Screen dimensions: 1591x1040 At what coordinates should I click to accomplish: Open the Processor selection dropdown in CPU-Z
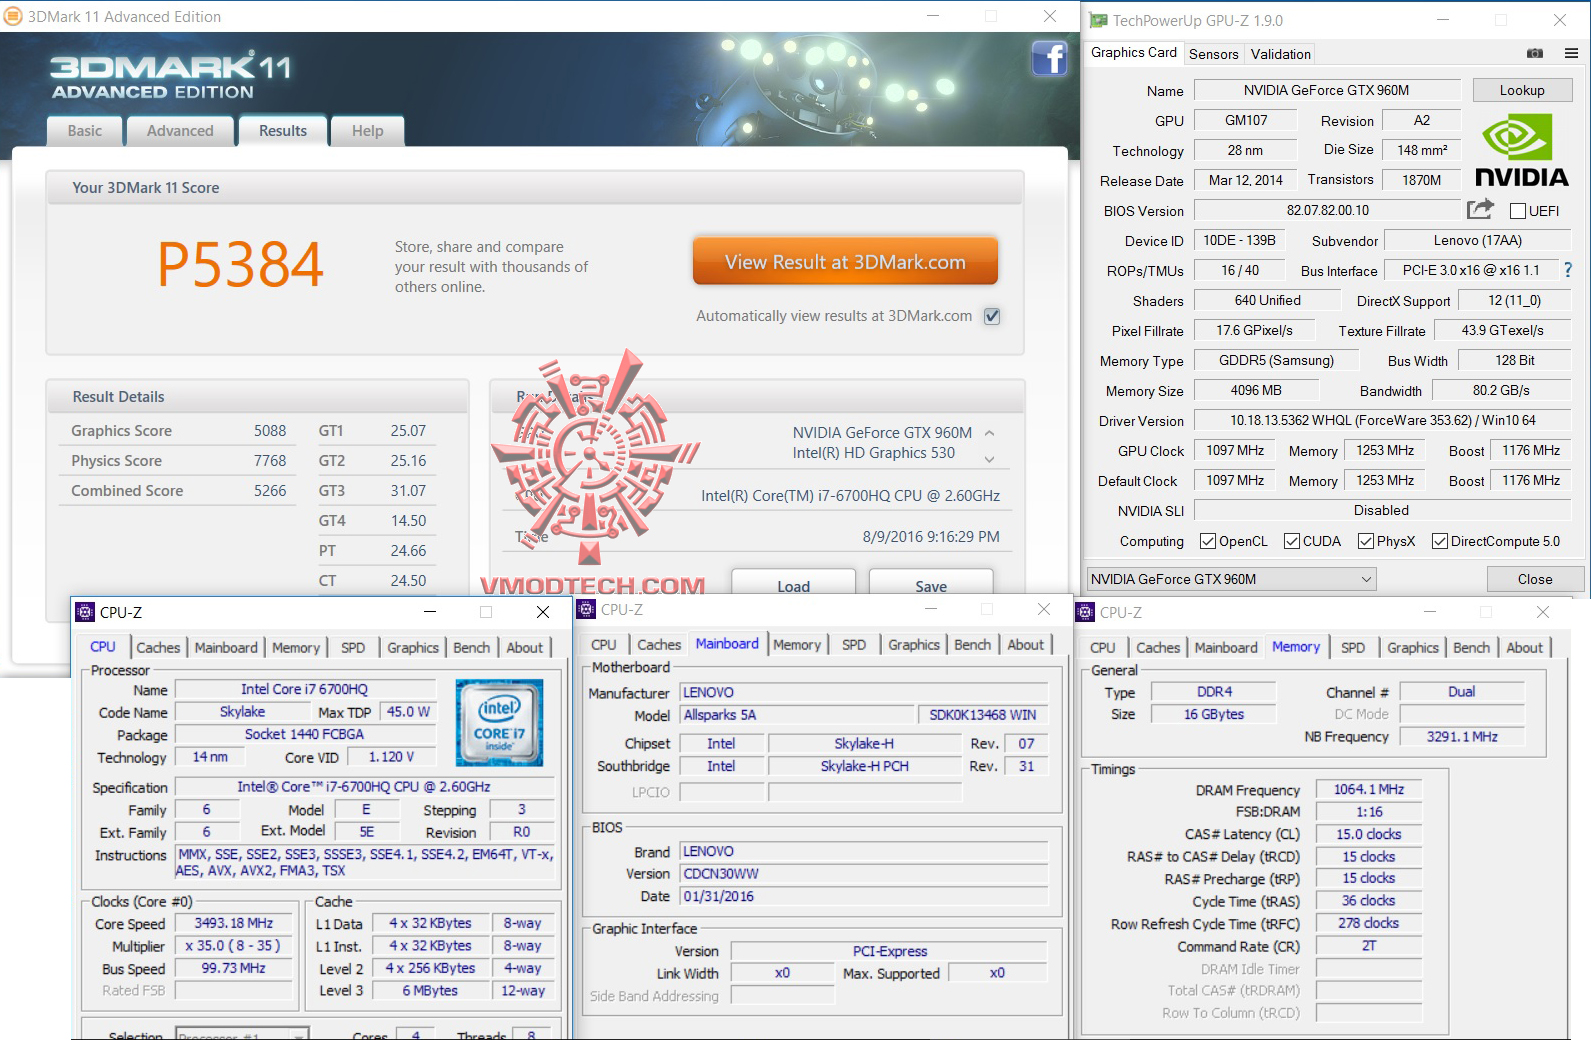242,1033
